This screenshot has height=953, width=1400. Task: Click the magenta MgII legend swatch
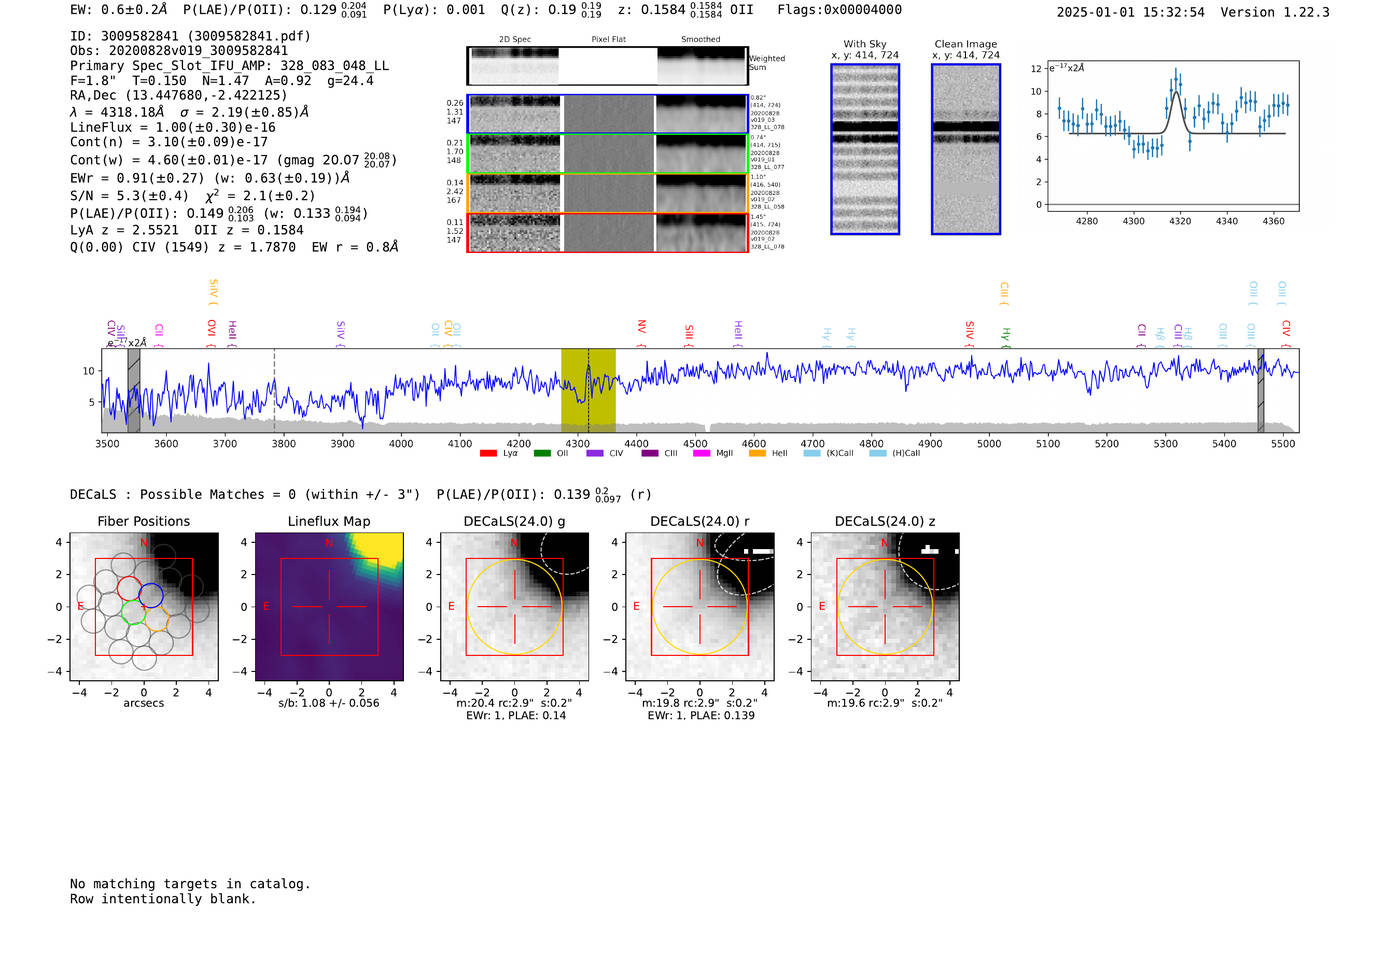tap(701, 453)
